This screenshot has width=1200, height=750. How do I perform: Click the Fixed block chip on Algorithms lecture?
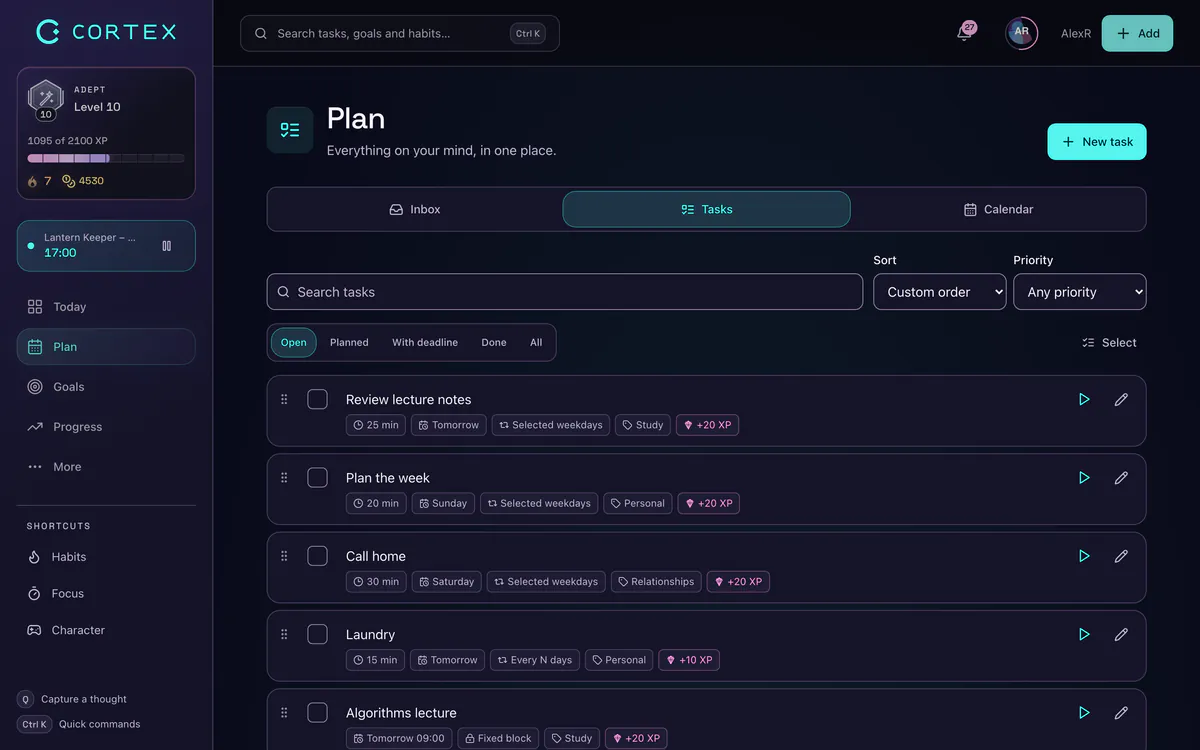pos(498,738)
